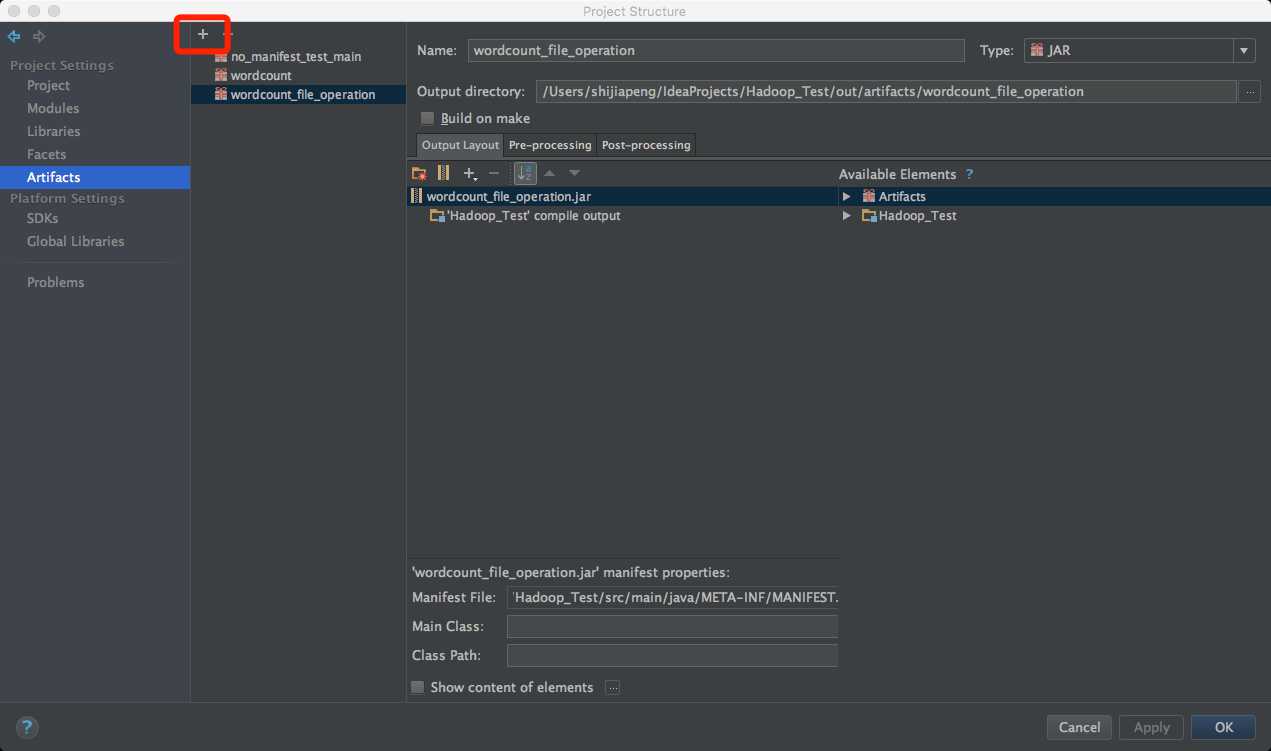Click the artifact Name input field
This screenshot has width=1271, height=751.
coord(716,50)
